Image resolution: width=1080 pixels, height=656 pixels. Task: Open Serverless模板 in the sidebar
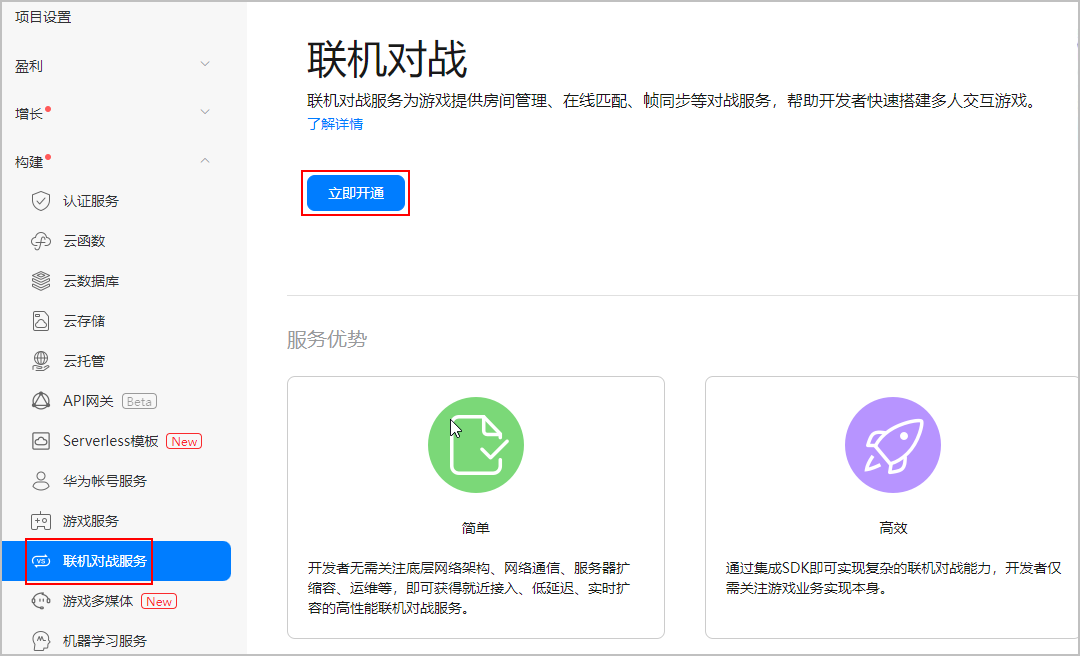(110, 441)
